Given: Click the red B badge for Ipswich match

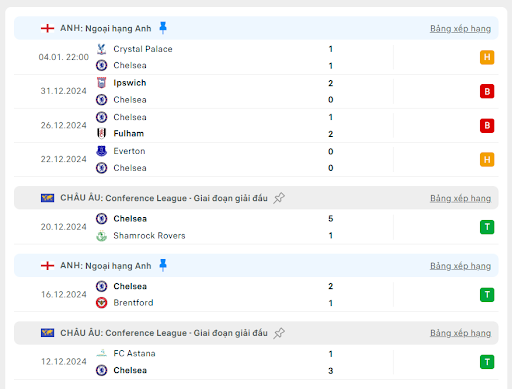Looking at the screenshot, I should 487,91.
